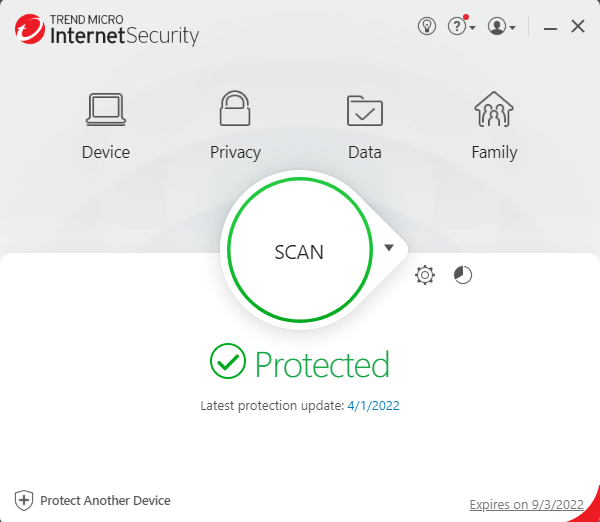Screen dimensions: 600x522
Task: Go to the Data folder section
Action: point(365,125)
